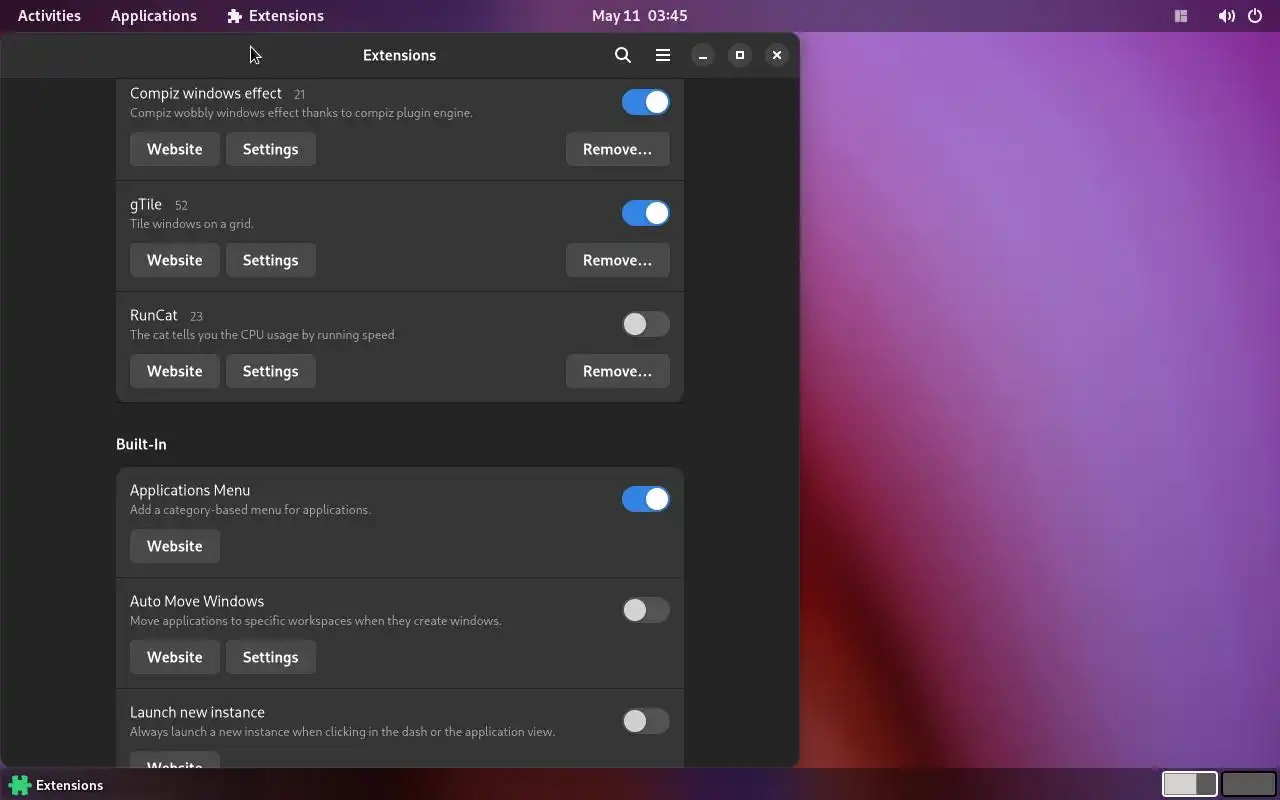
Task: Click the Extensions puzzle icon in the top bar
Action: [x=235, y=16]
